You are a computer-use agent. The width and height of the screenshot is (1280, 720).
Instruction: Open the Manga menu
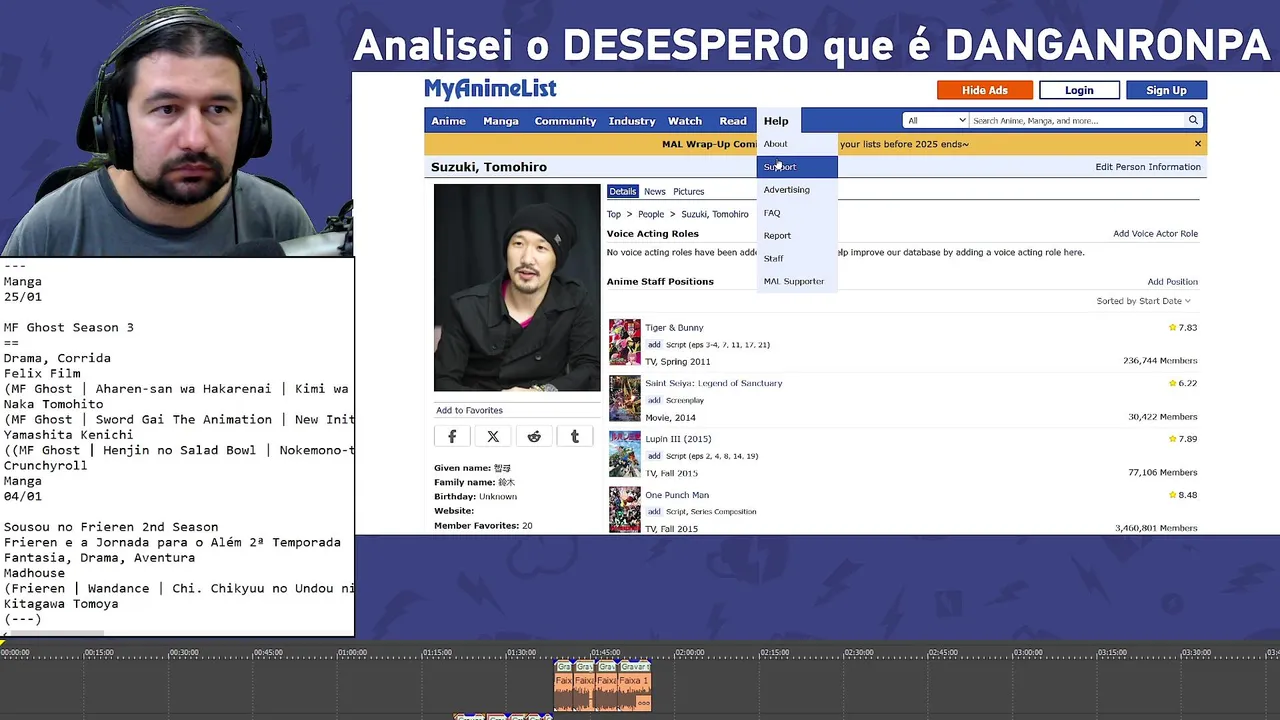click(501, 121)
